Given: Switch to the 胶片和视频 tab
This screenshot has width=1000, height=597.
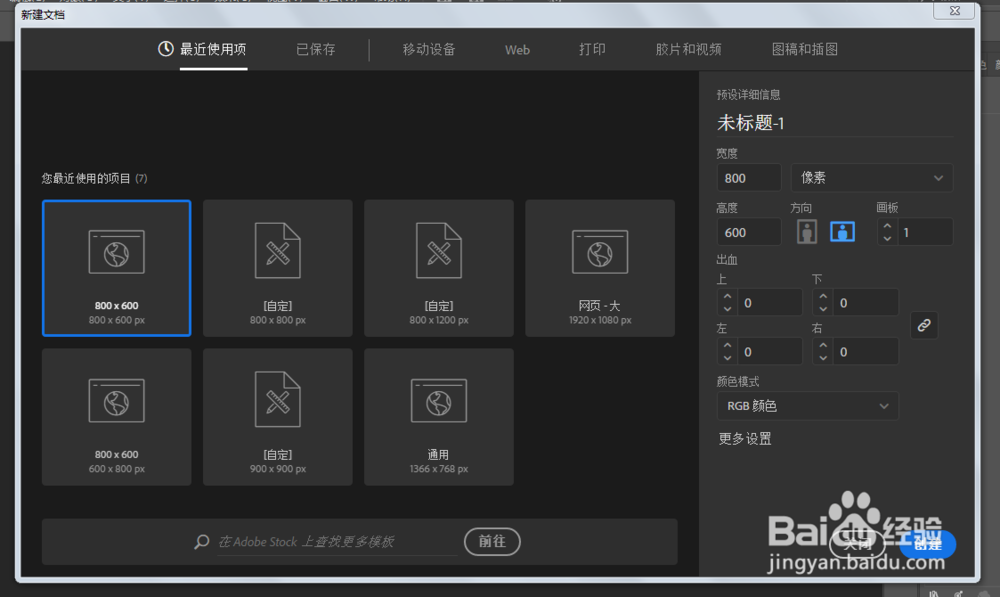Looking at the screenshot, I should click(x=688, y=49).
